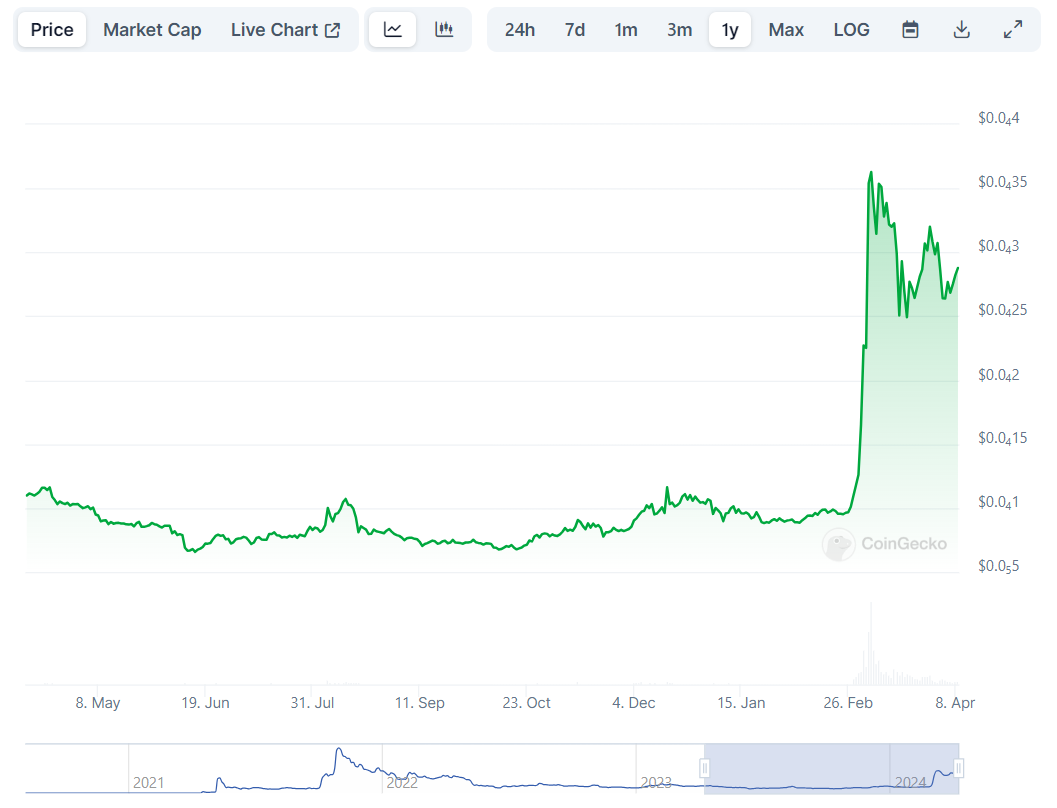Click the 23. Oct x-axis label
The width and height of the screenshot is (1057, 808).
[x=526, y=703]
